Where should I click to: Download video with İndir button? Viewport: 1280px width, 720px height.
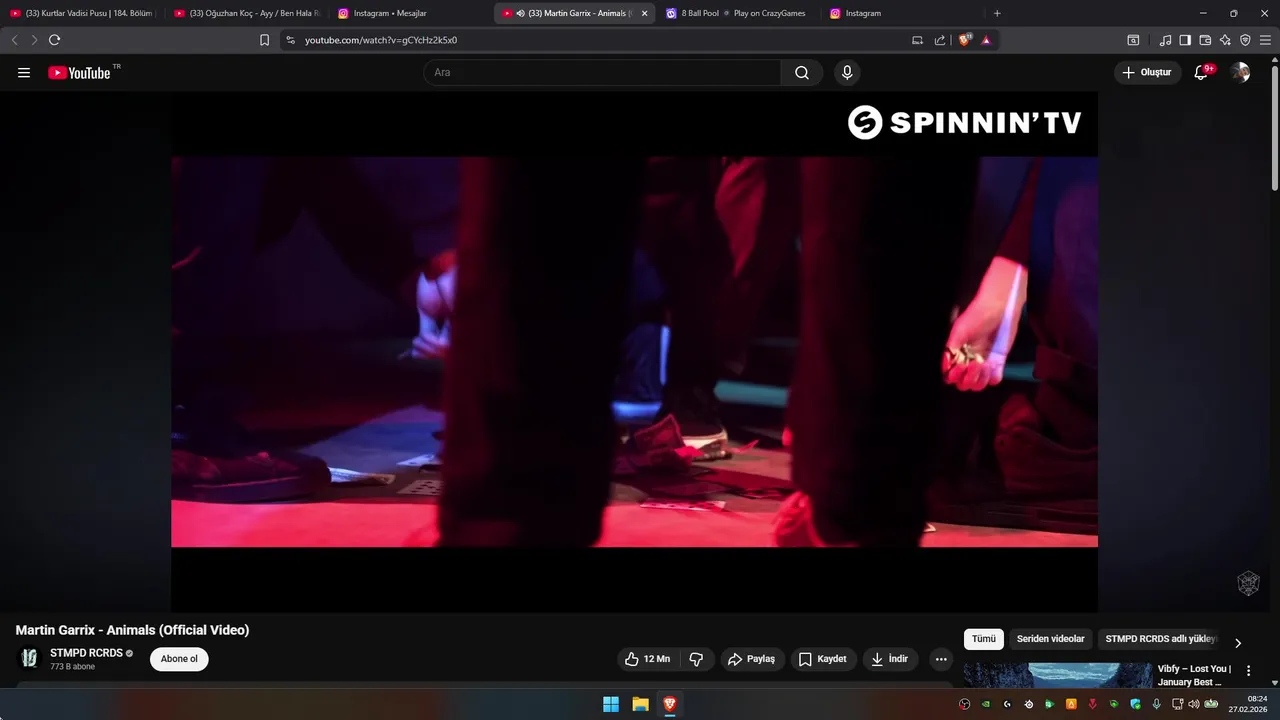point(890,659)
